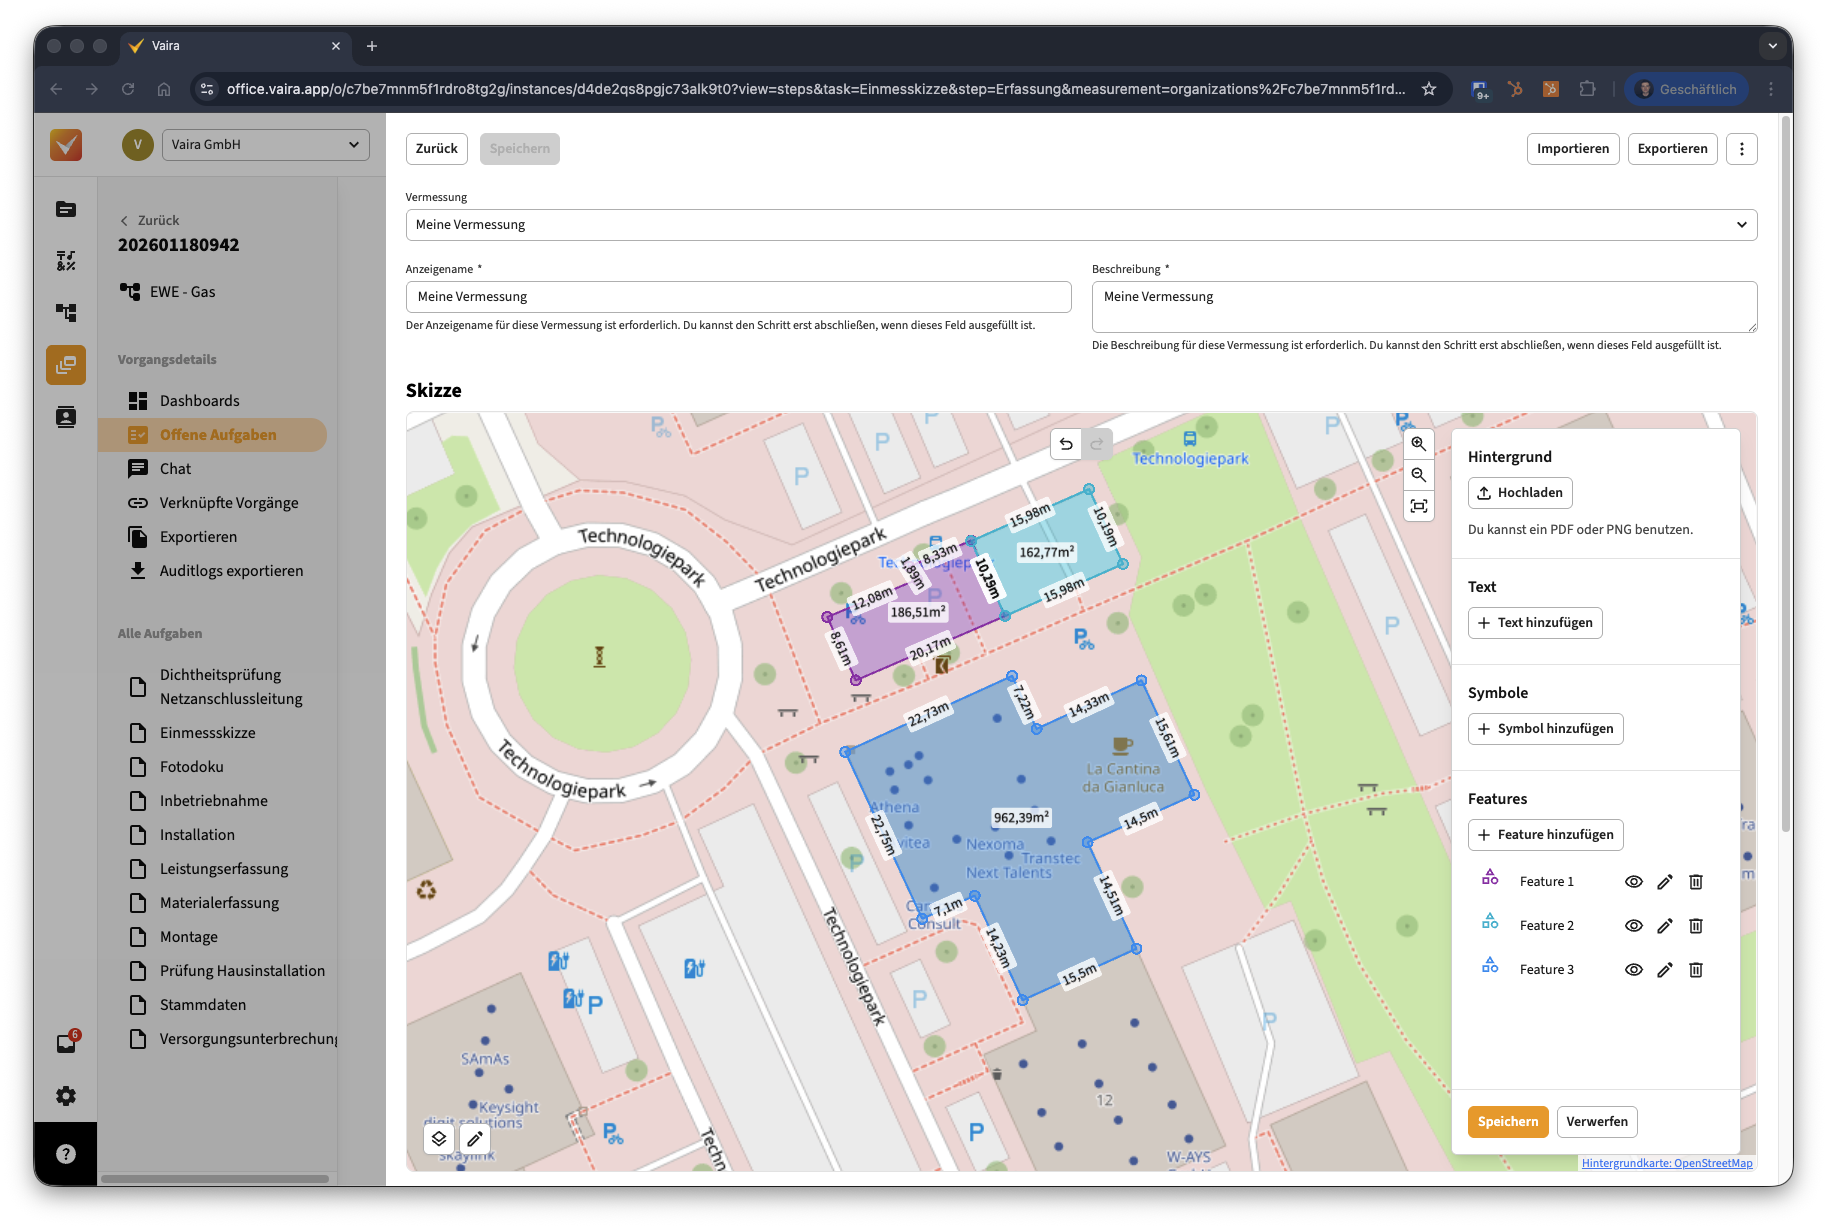Open the three-dot more options menu
The image size is (1827, 1228).
click(x=1741, y=149)
